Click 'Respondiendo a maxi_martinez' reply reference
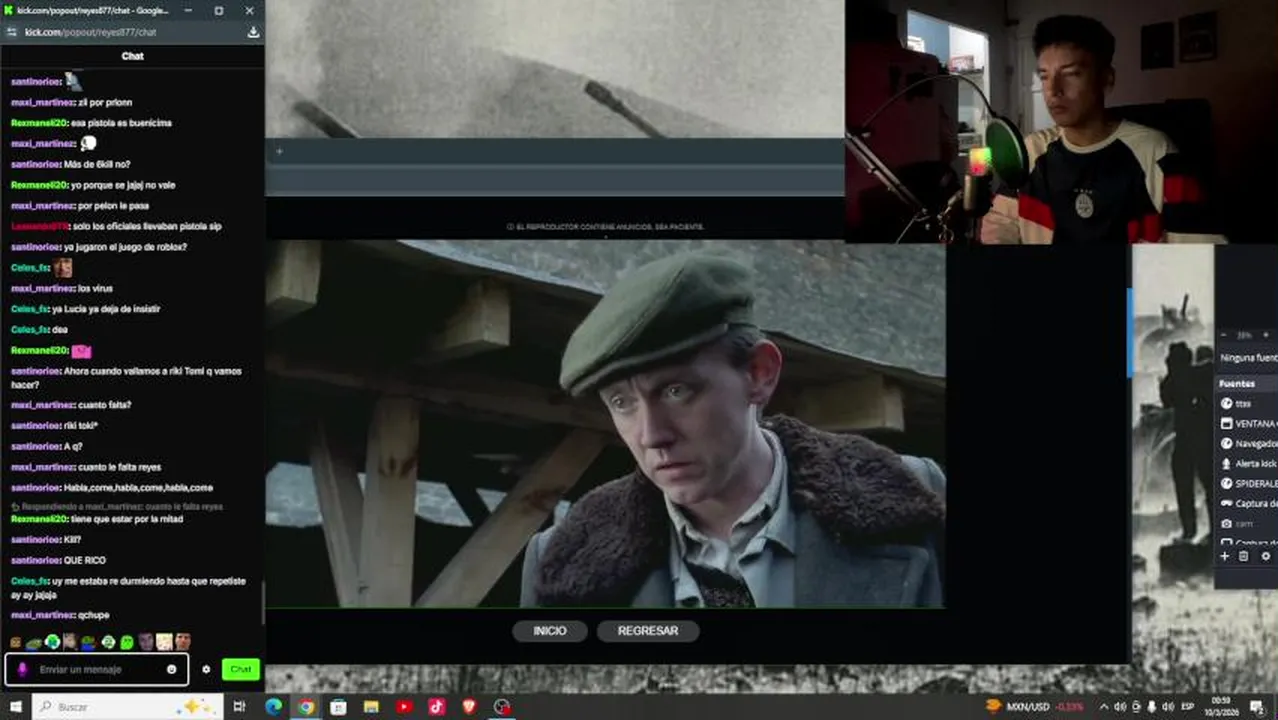 pyautogui.click(x=116, y=507)
